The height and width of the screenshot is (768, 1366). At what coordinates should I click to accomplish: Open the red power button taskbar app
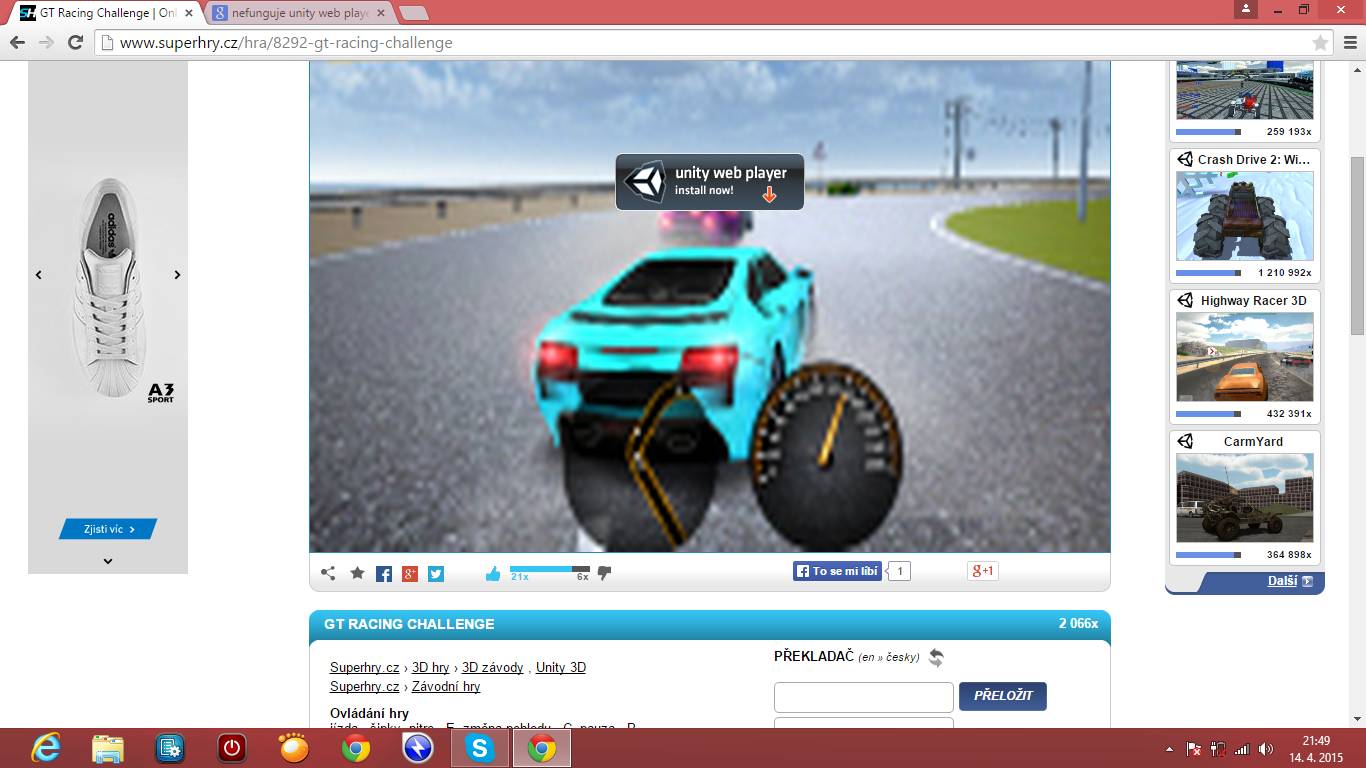pos(232,748)
